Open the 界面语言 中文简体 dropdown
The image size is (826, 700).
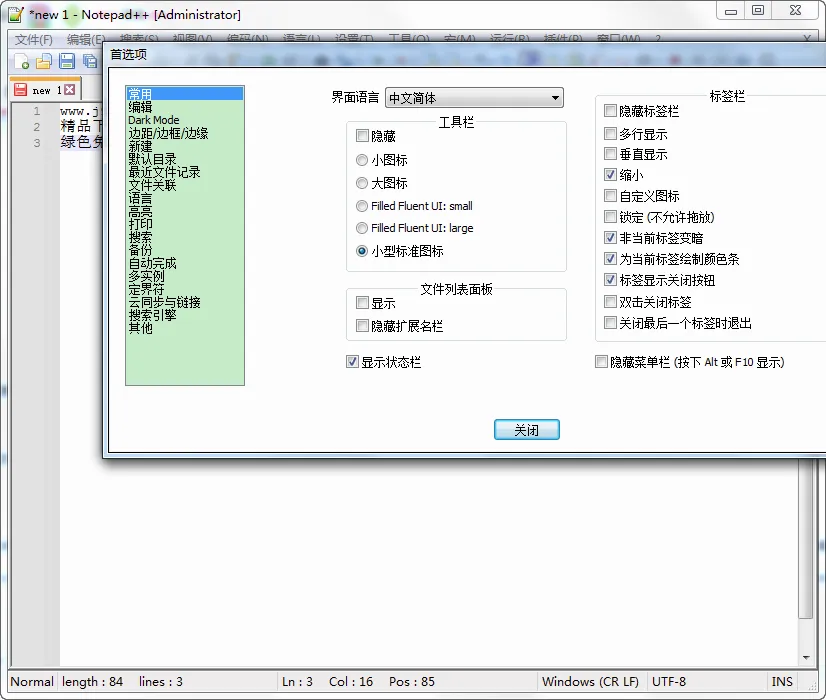[x=474, y=98]
